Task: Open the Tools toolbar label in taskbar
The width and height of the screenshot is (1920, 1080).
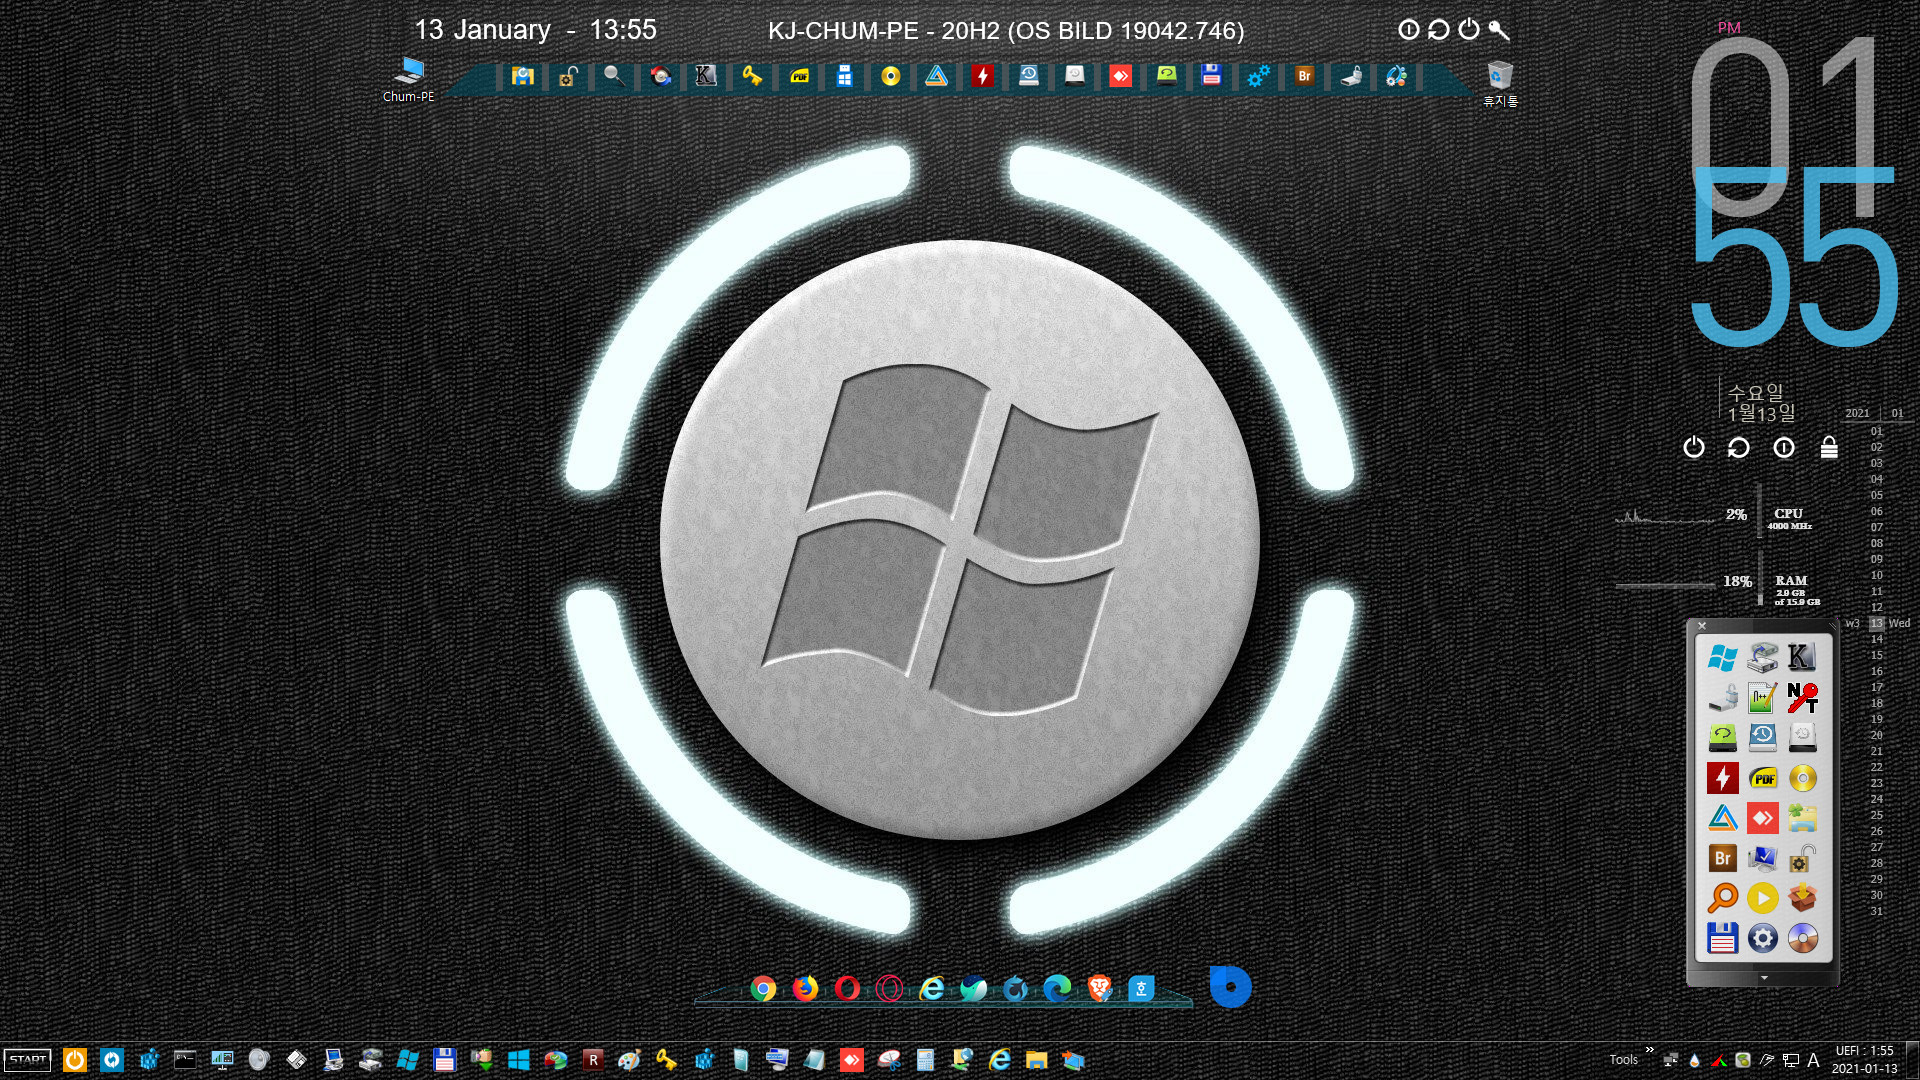Action: coord(1623,1060)
